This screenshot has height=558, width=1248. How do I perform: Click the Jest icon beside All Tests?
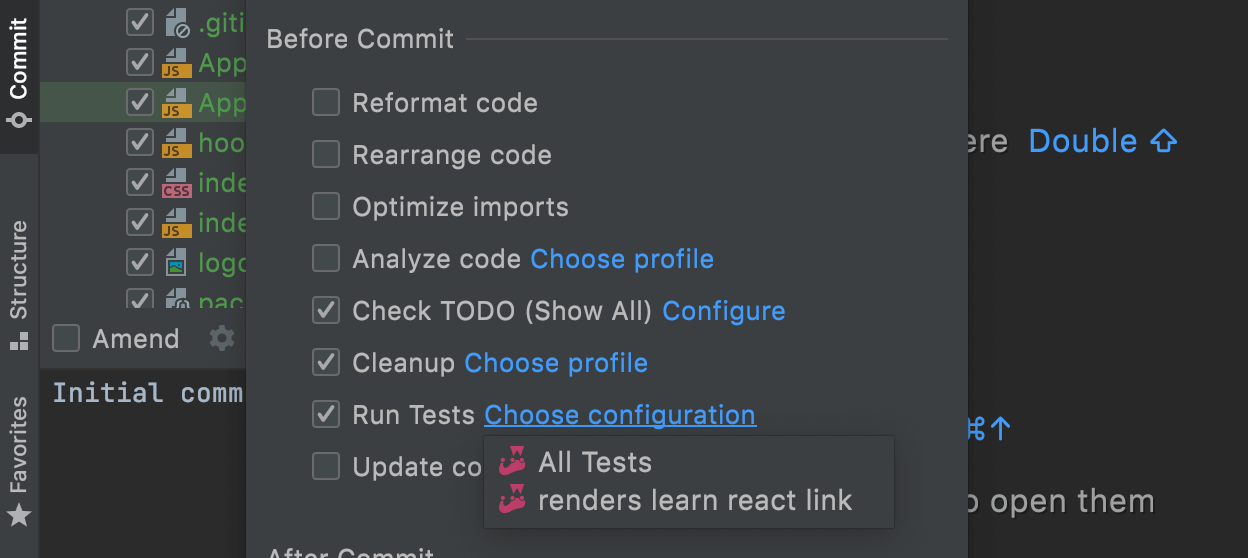click(x=513, y=462)
